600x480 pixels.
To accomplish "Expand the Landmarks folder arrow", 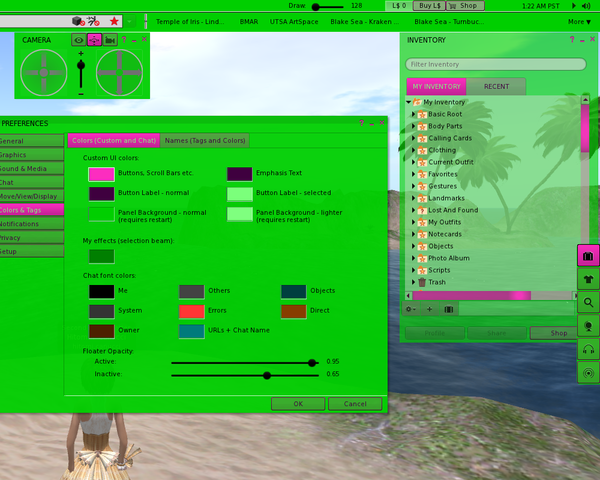I will pos(413,198).
